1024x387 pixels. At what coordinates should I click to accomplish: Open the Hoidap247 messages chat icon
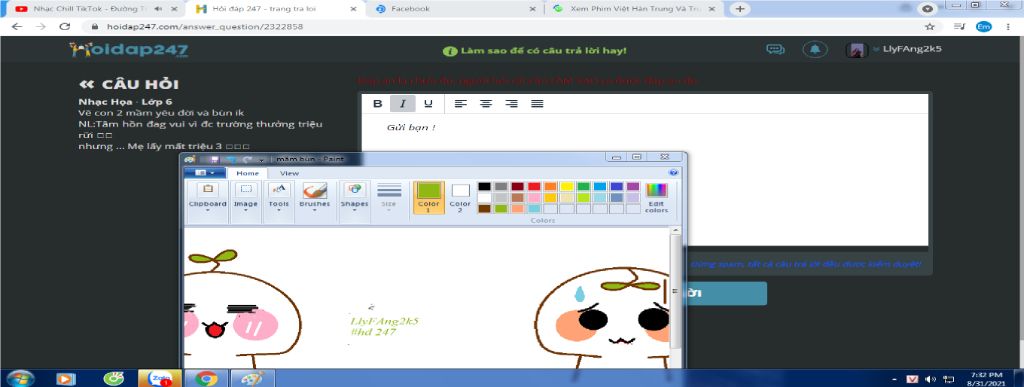pos(775,50)
